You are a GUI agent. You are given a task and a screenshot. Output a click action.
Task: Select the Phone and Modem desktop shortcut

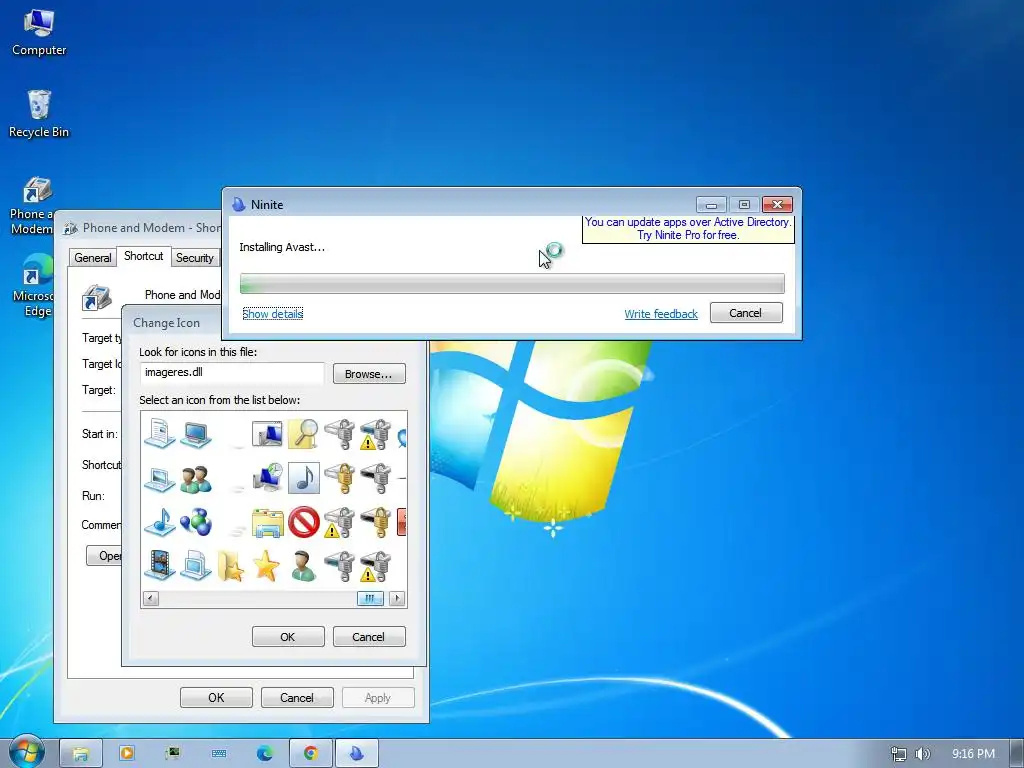click(x=31, y=205)
